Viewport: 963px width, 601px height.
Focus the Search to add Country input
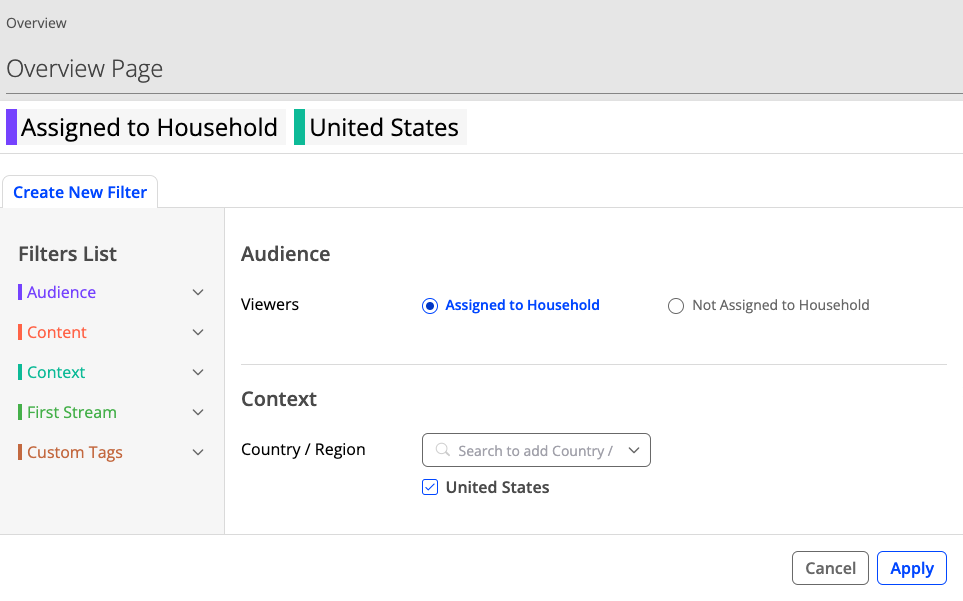(536, 451)
